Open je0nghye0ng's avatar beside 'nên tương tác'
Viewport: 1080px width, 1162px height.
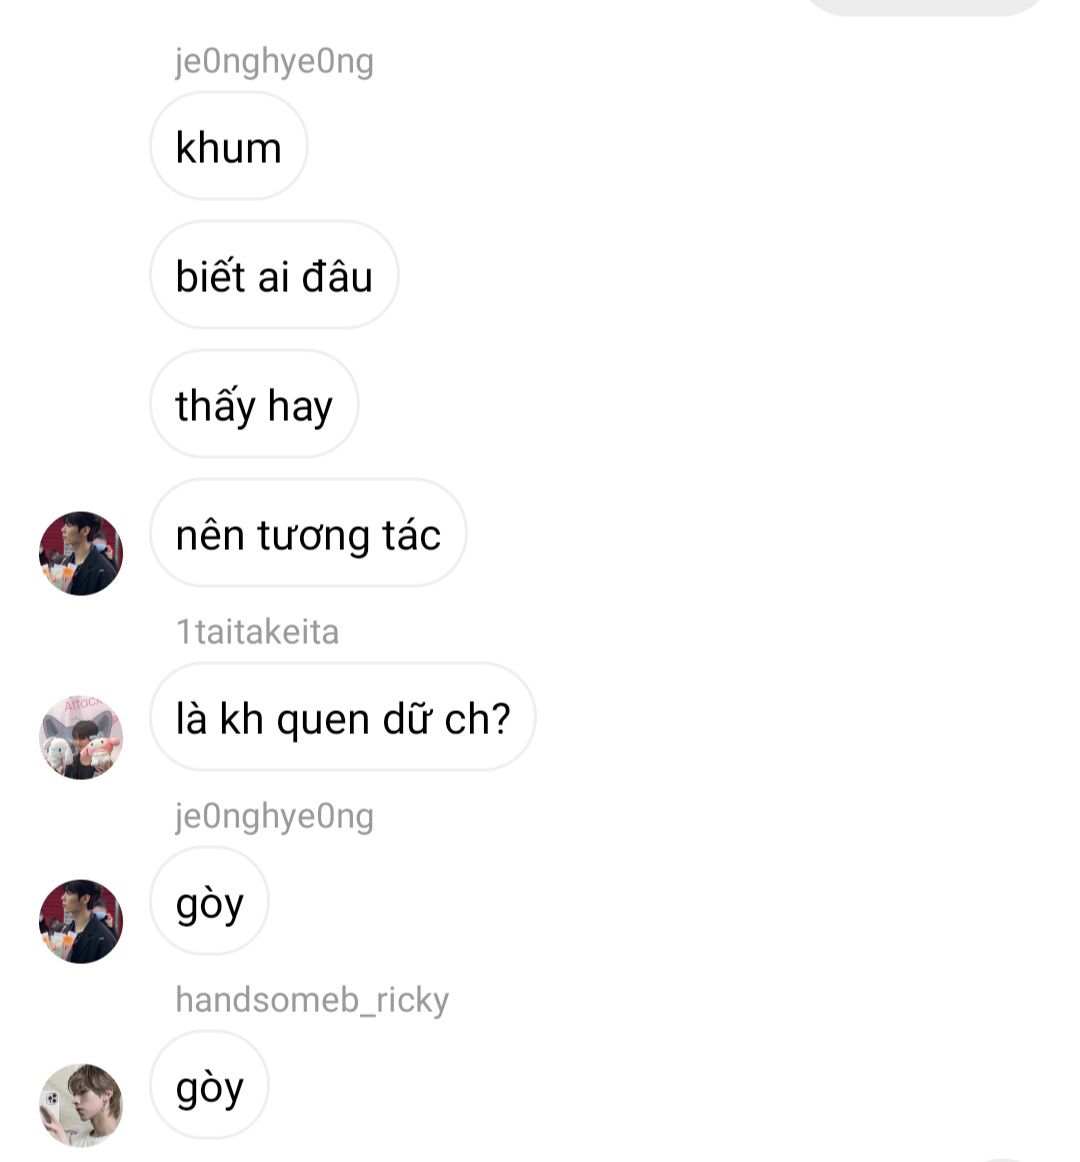[81, 553]
